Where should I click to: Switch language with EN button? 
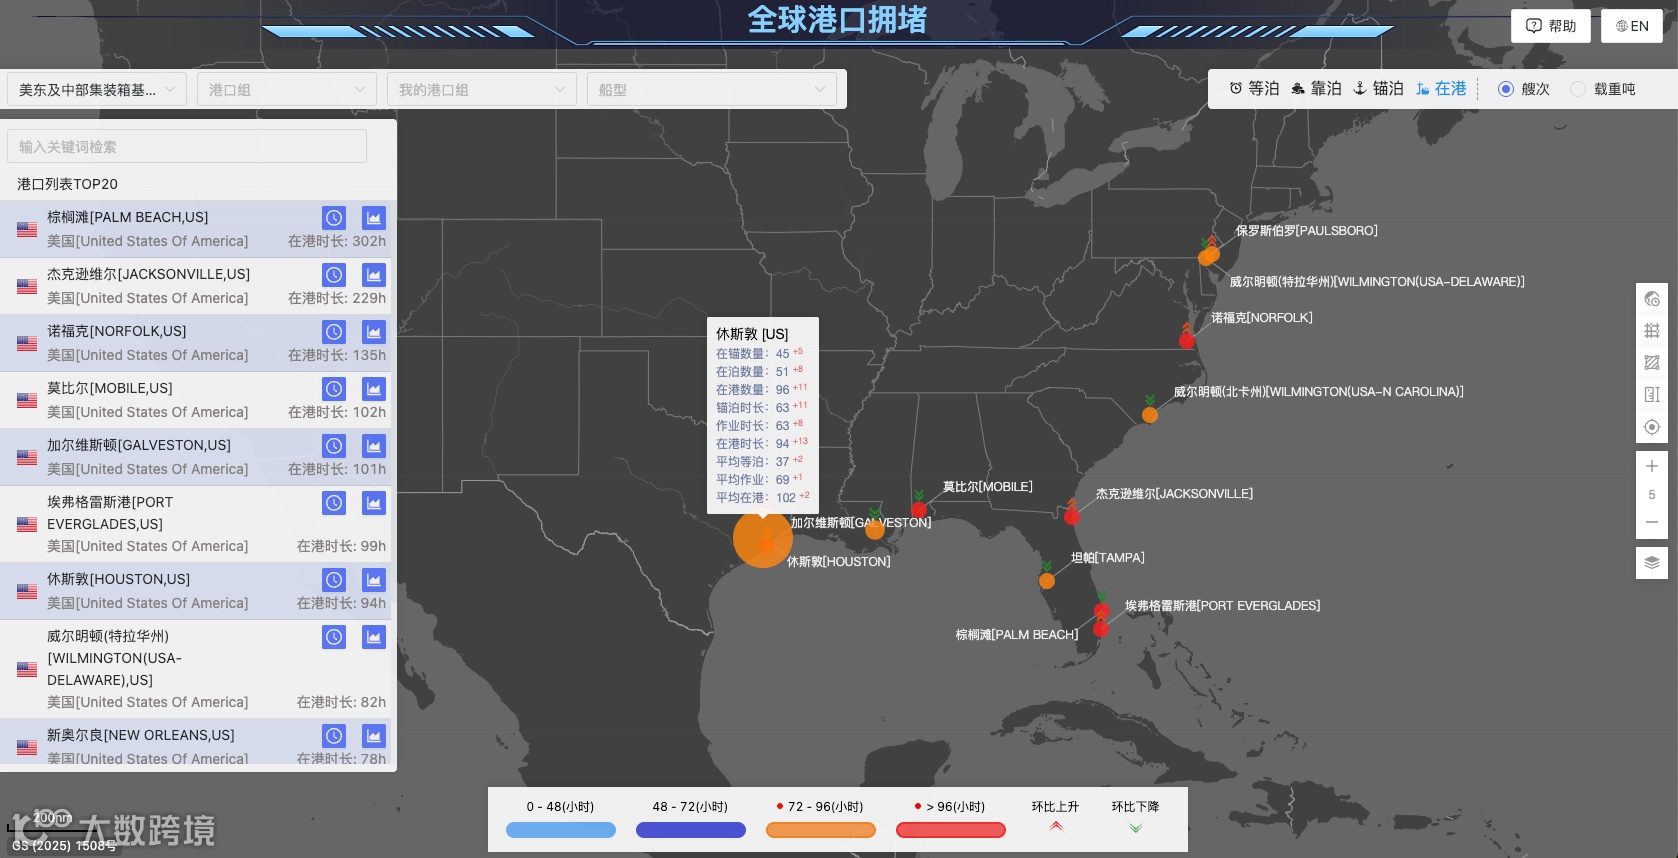click(1632, 26)
